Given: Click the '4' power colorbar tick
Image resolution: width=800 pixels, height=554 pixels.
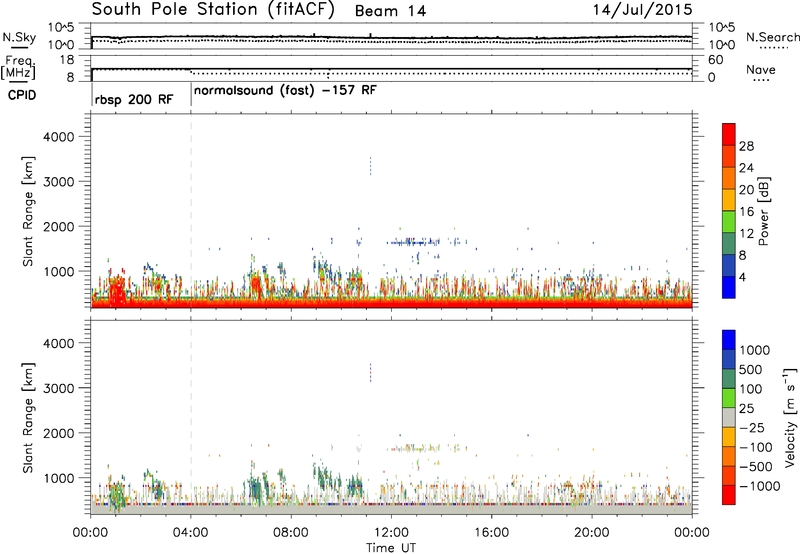Looking at the screenshot, I should coord(742,278).
